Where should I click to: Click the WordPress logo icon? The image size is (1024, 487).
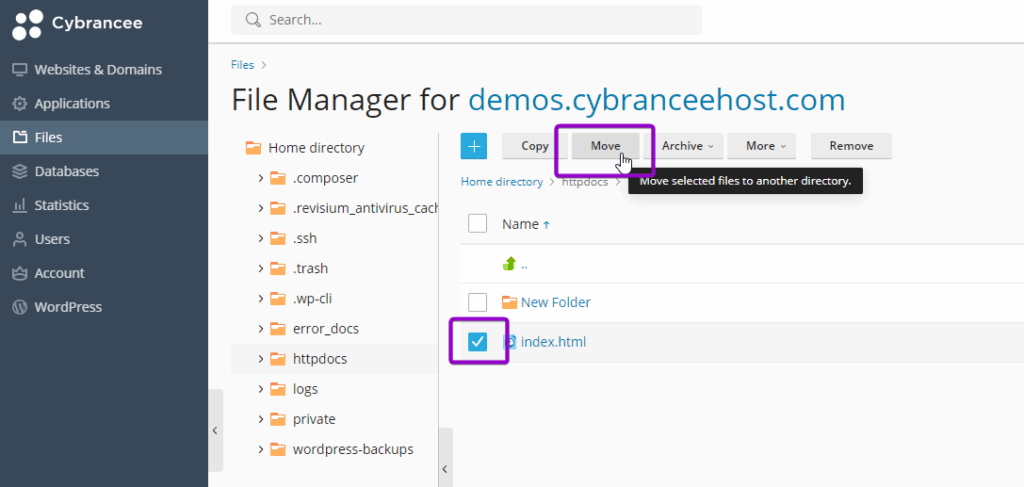pyautogui.click(x=20, y=307)
